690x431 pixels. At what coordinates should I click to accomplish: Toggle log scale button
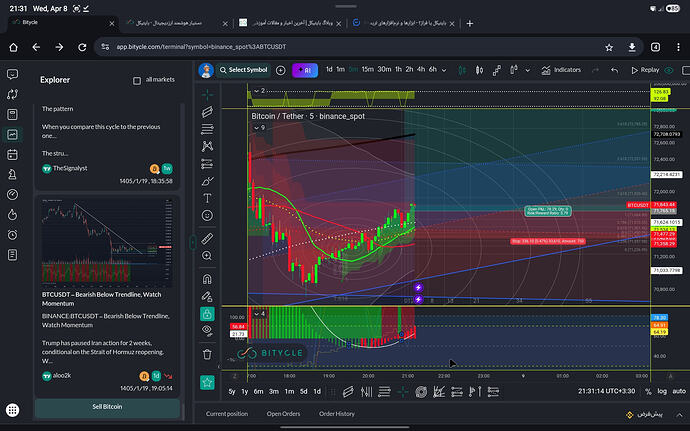(x=662, y=391)
